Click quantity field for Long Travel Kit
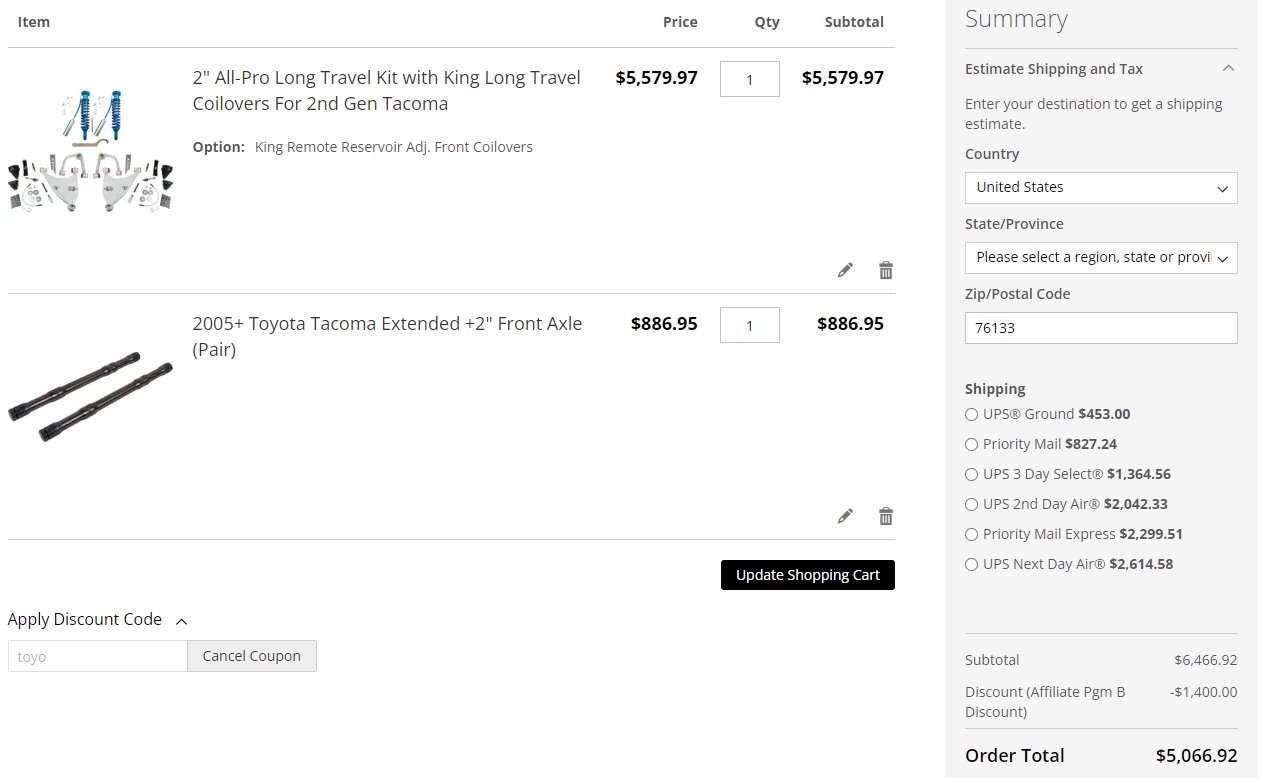Image resolution: width=1265 pixels, height=778 pixels. click(749, 79)
